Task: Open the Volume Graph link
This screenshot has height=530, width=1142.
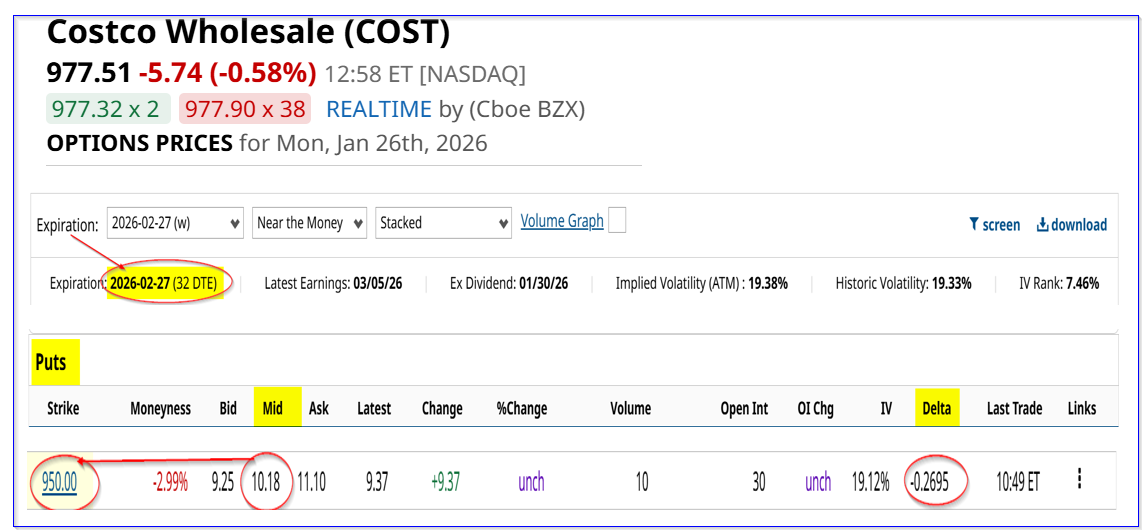Action: [562, 221]
